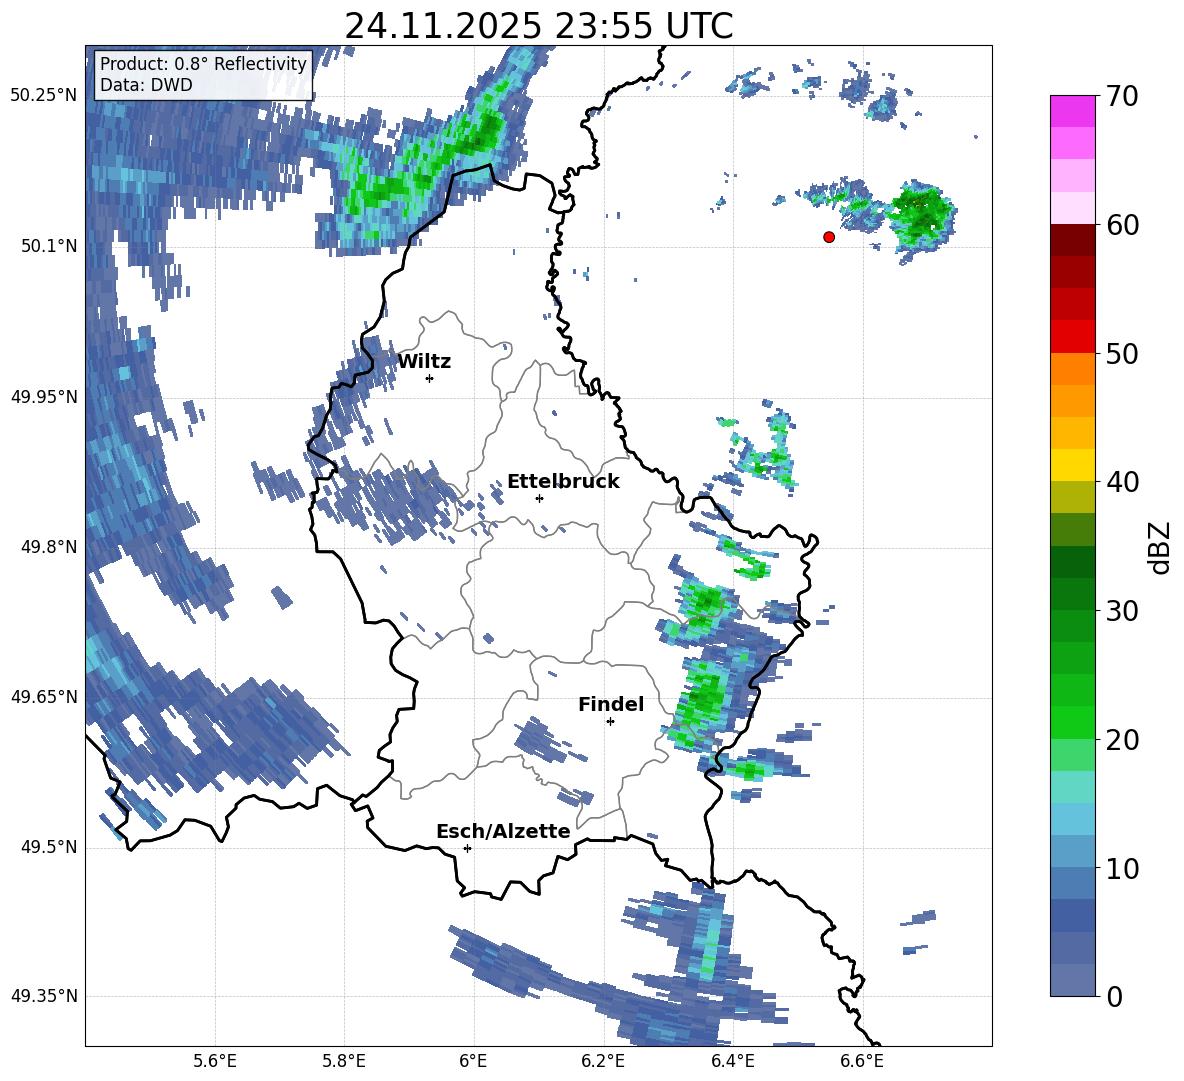The width and height of the screenshot is (1184, 1081).
Task: Click the 20 value on colorbar
Action: [1122, 740]
